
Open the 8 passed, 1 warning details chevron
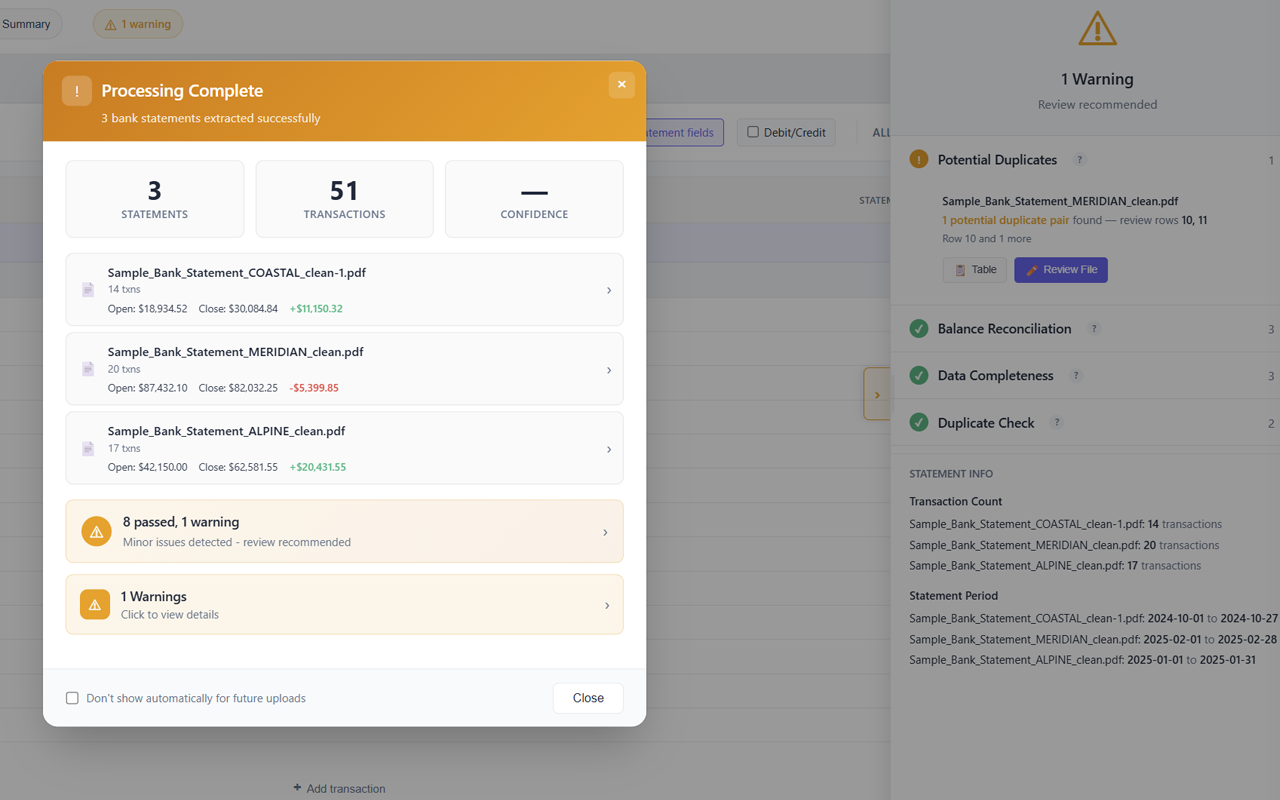pyautogui.click(x=605, y=532)
